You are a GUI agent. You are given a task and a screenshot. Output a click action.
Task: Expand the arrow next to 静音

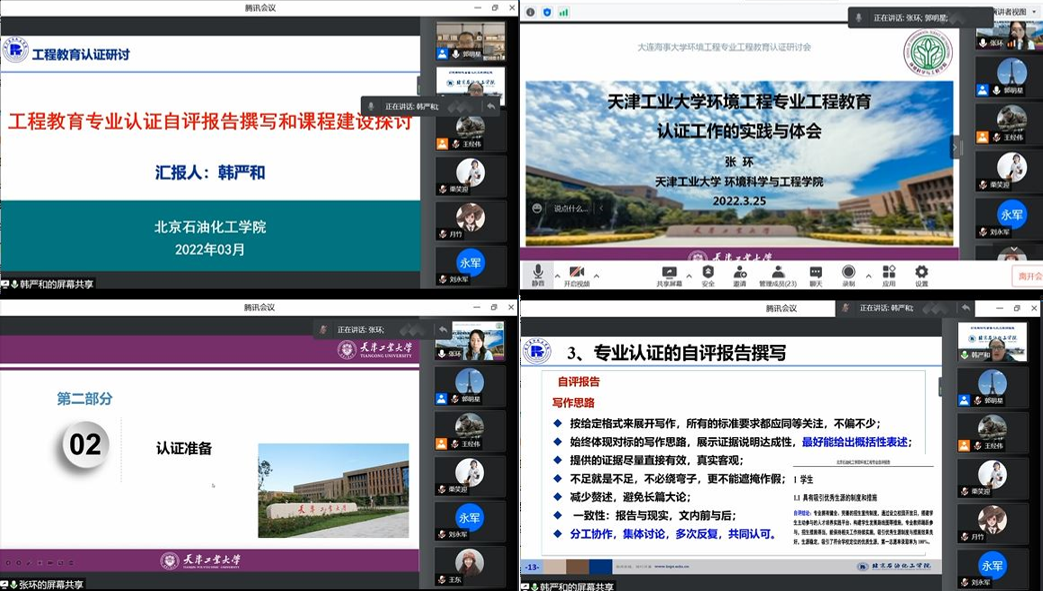pyautogui.click(x=555, y=275)
